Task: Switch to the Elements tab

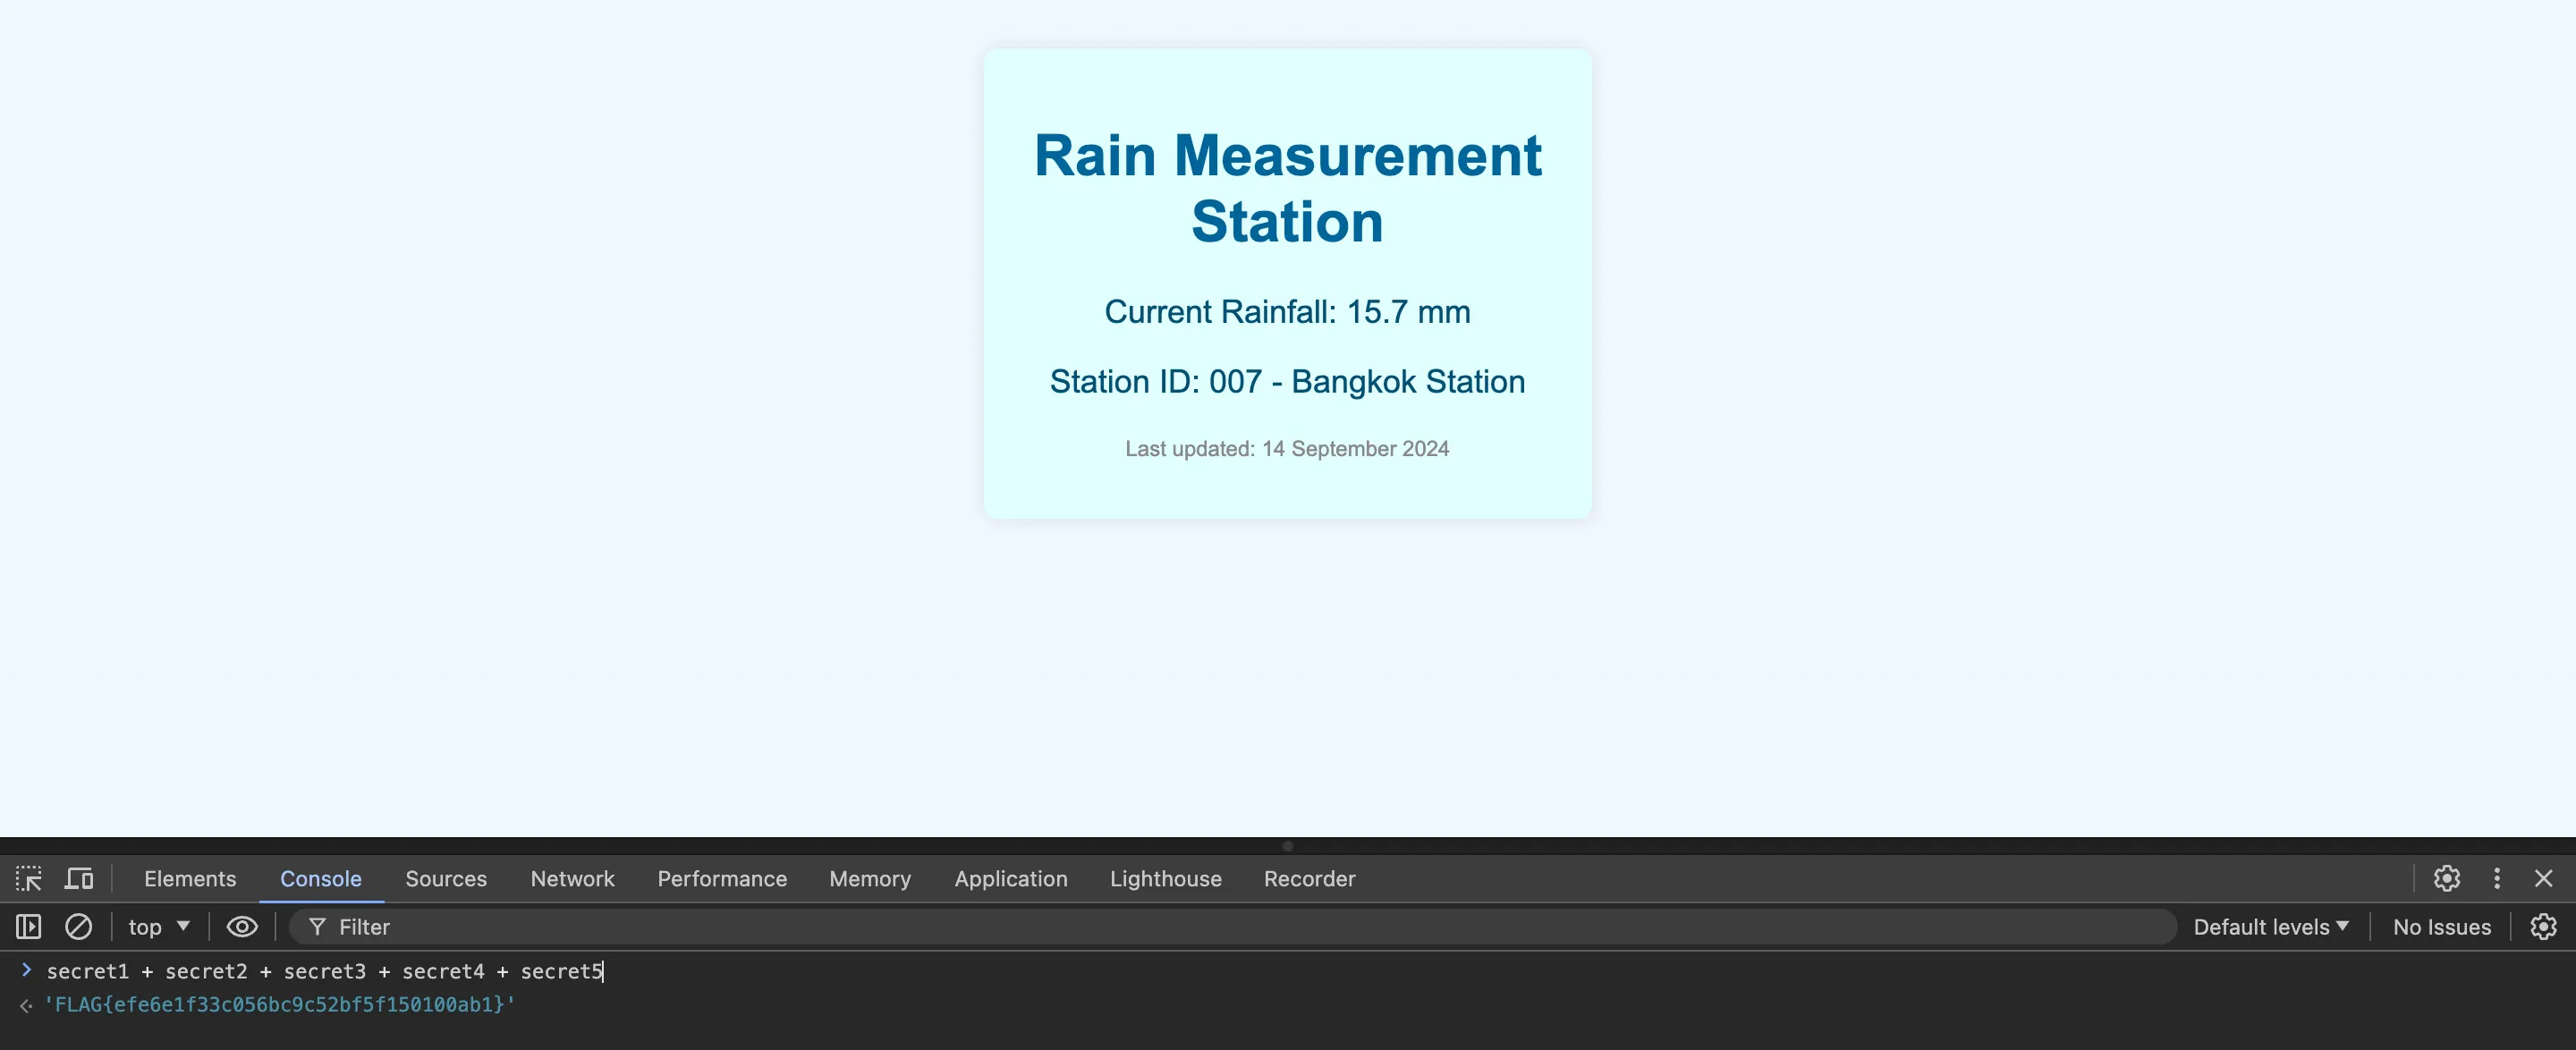Action: click(x=190, y=879)
